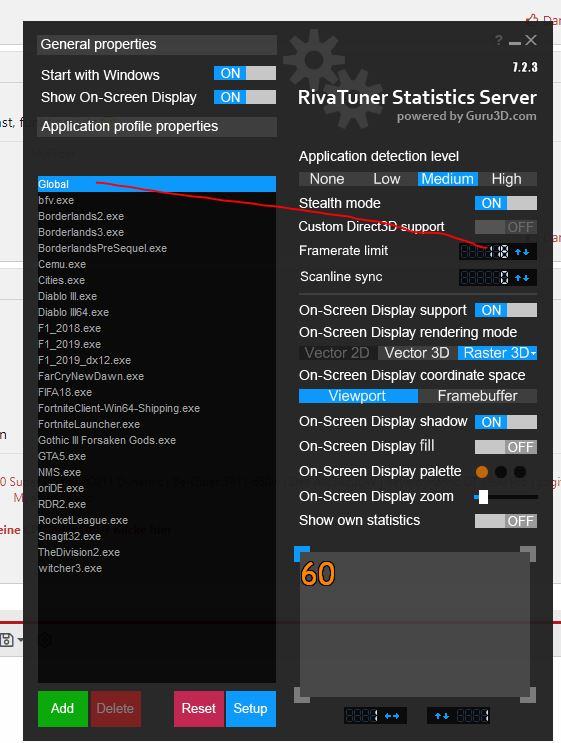The width and height of the screenshot is (561, 743).
Task: Toggle Show On-Screen Display switch
Action: point(244,97)
